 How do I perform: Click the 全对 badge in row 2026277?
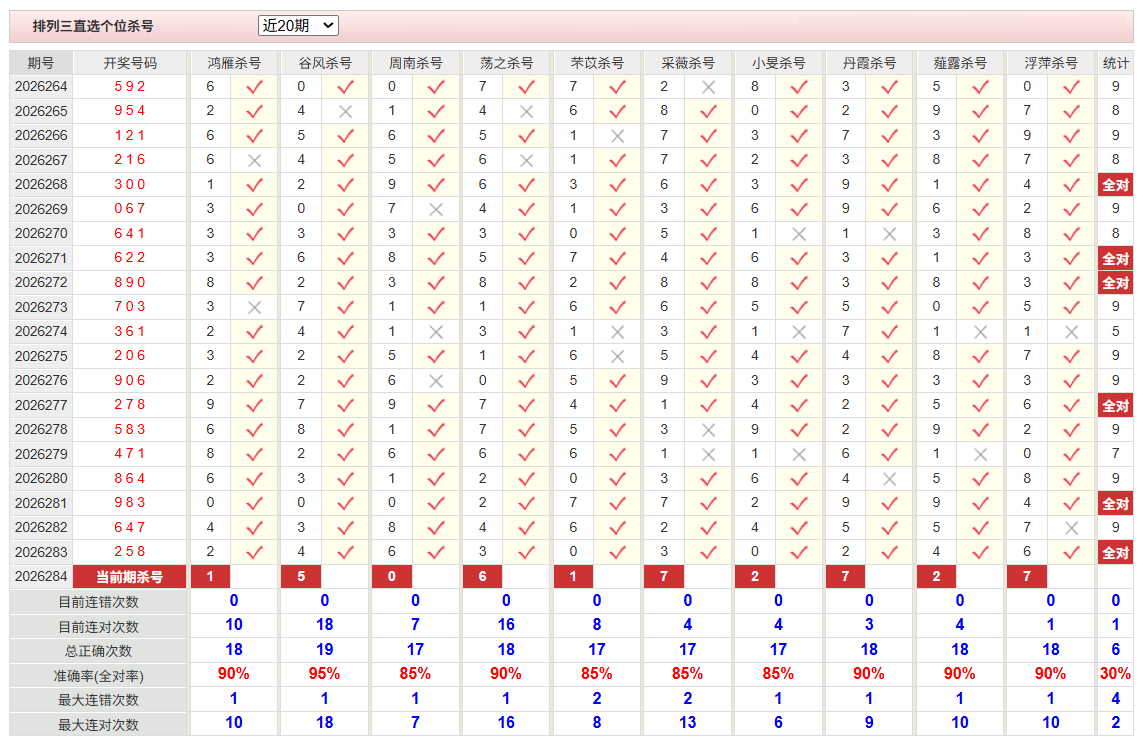coord(1116,405)
